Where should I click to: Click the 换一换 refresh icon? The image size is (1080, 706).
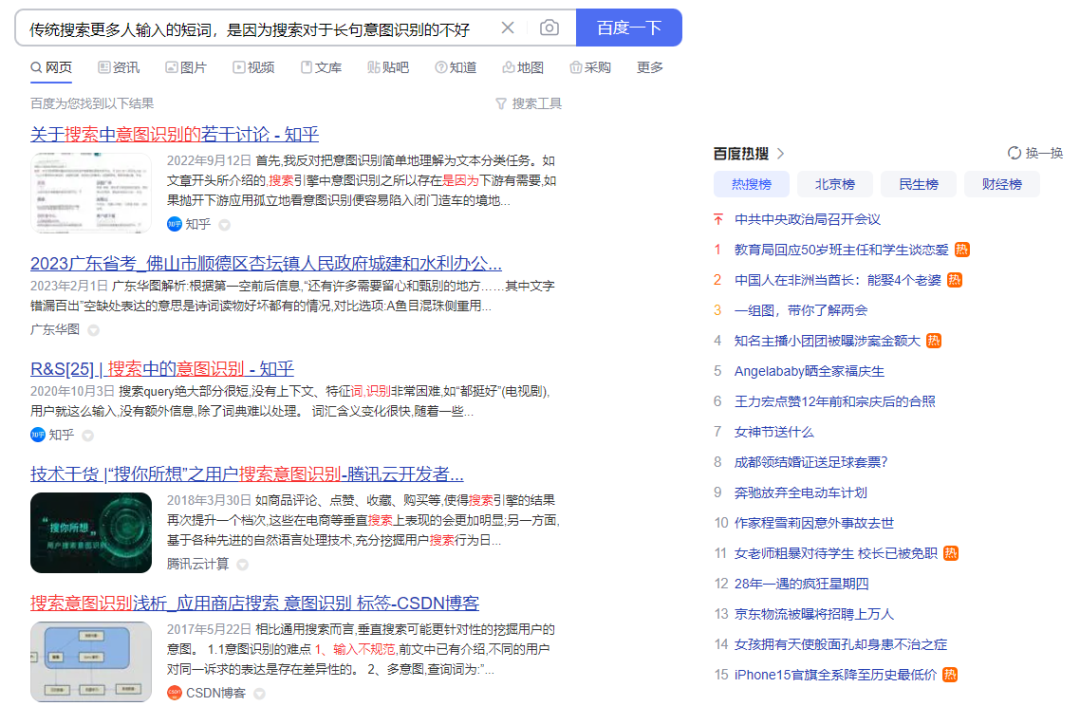click(x=1015, y=153)
